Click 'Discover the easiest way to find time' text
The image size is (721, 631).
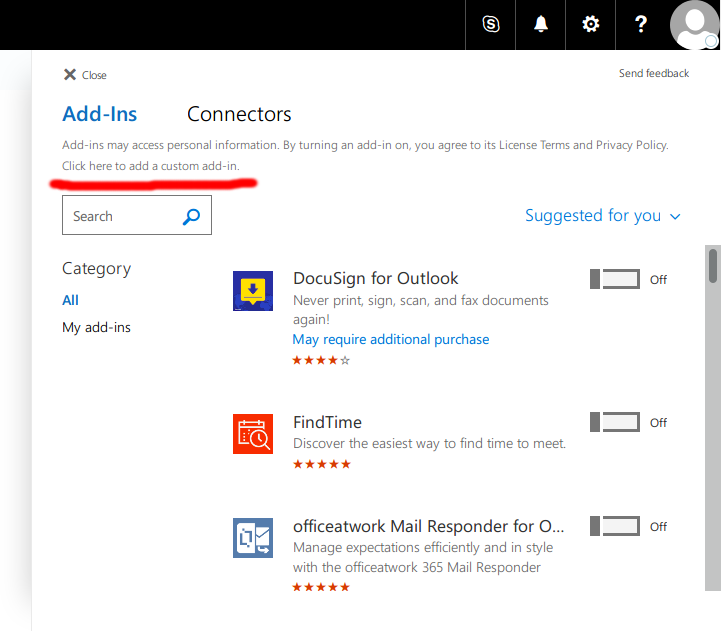429,443
